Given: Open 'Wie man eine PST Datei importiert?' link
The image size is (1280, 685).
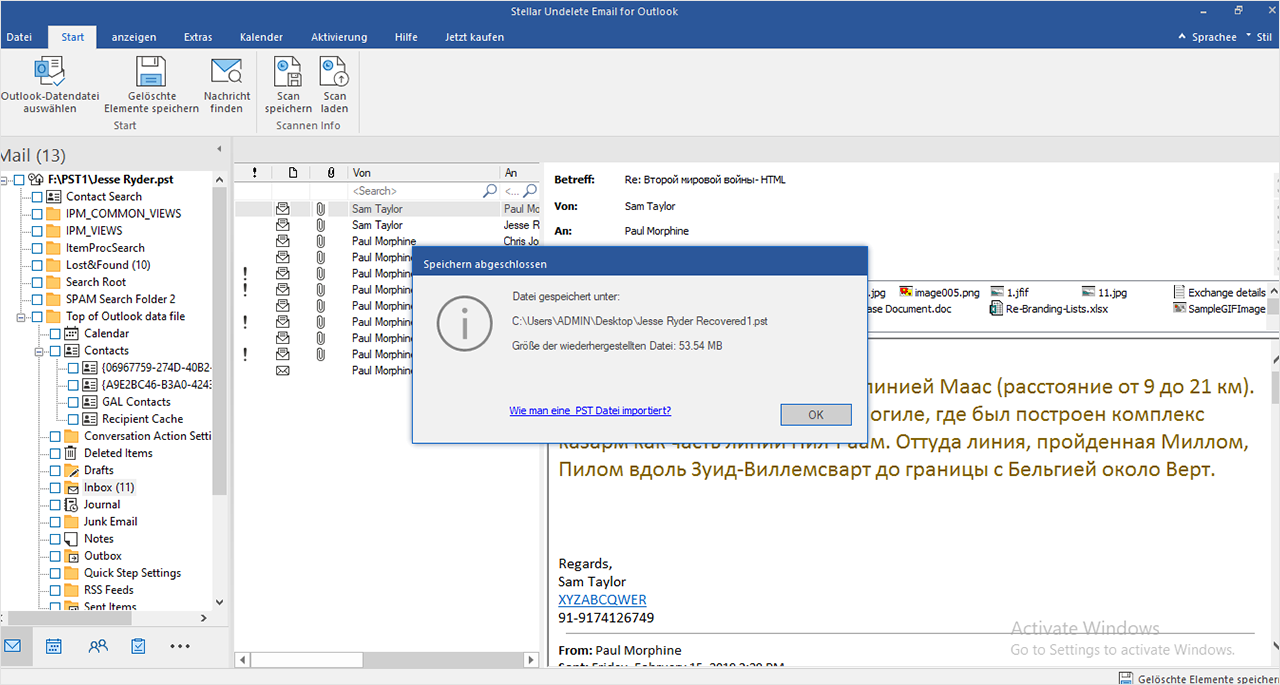Looking at the screenshot, I should (589, 411).
